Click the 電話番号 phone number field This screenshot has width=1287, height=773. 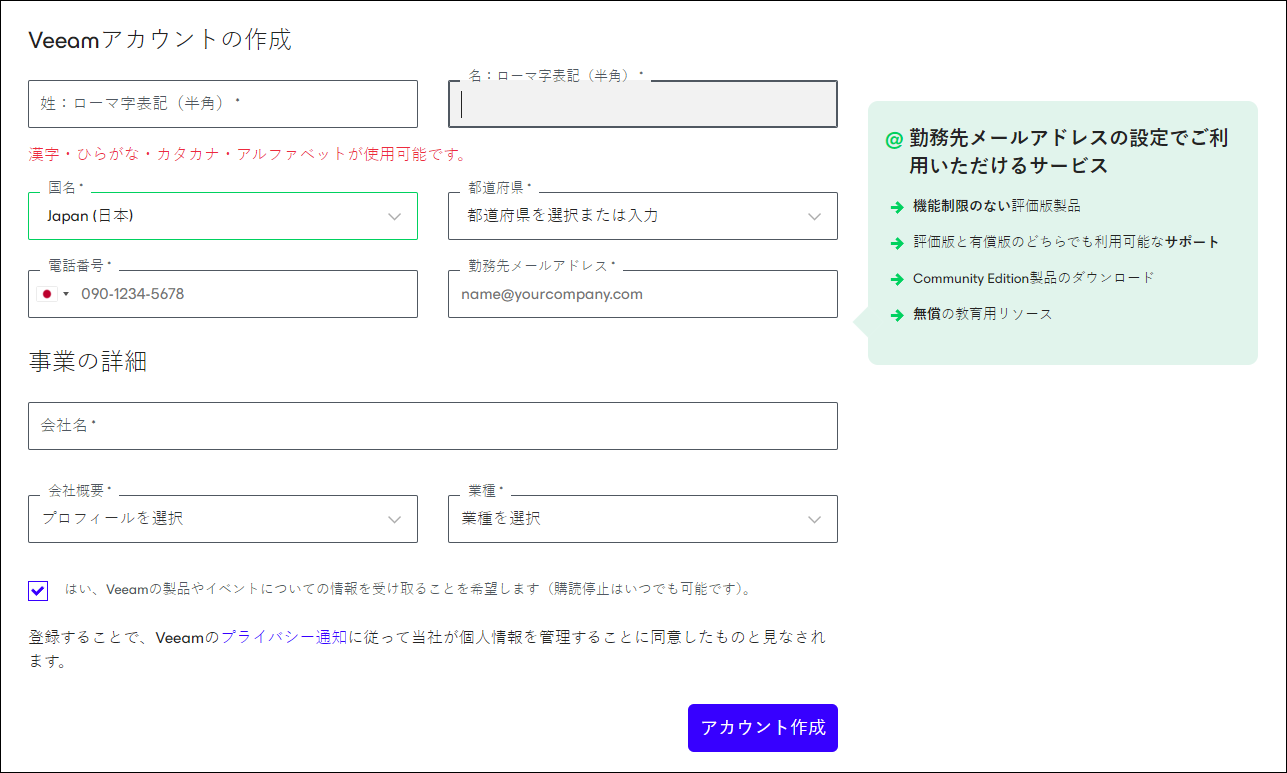223,294
